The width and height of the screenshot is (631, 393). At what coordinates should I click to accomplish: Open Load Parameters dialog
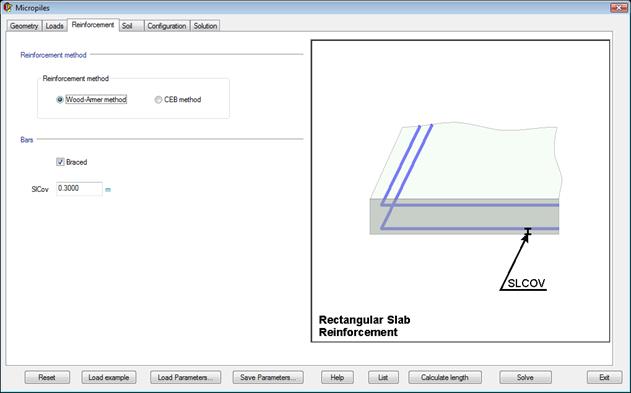pos(186,377)
